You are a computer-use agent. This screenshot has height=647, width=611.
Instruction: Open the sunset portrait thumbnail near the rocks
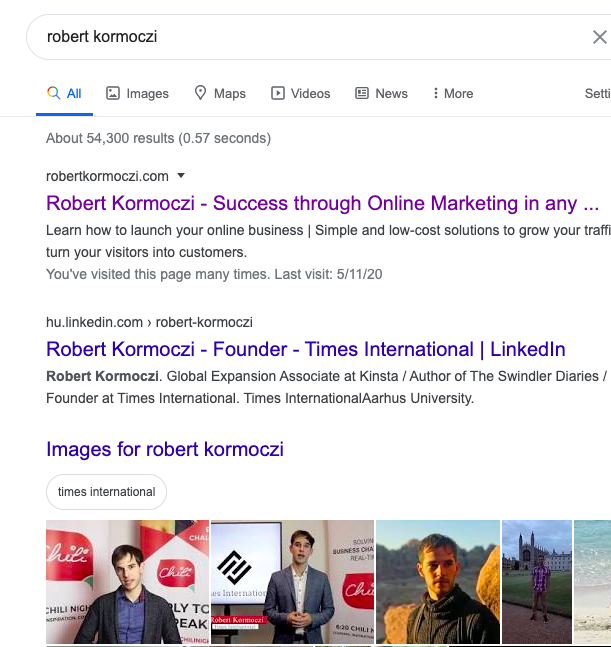[438, 582]
